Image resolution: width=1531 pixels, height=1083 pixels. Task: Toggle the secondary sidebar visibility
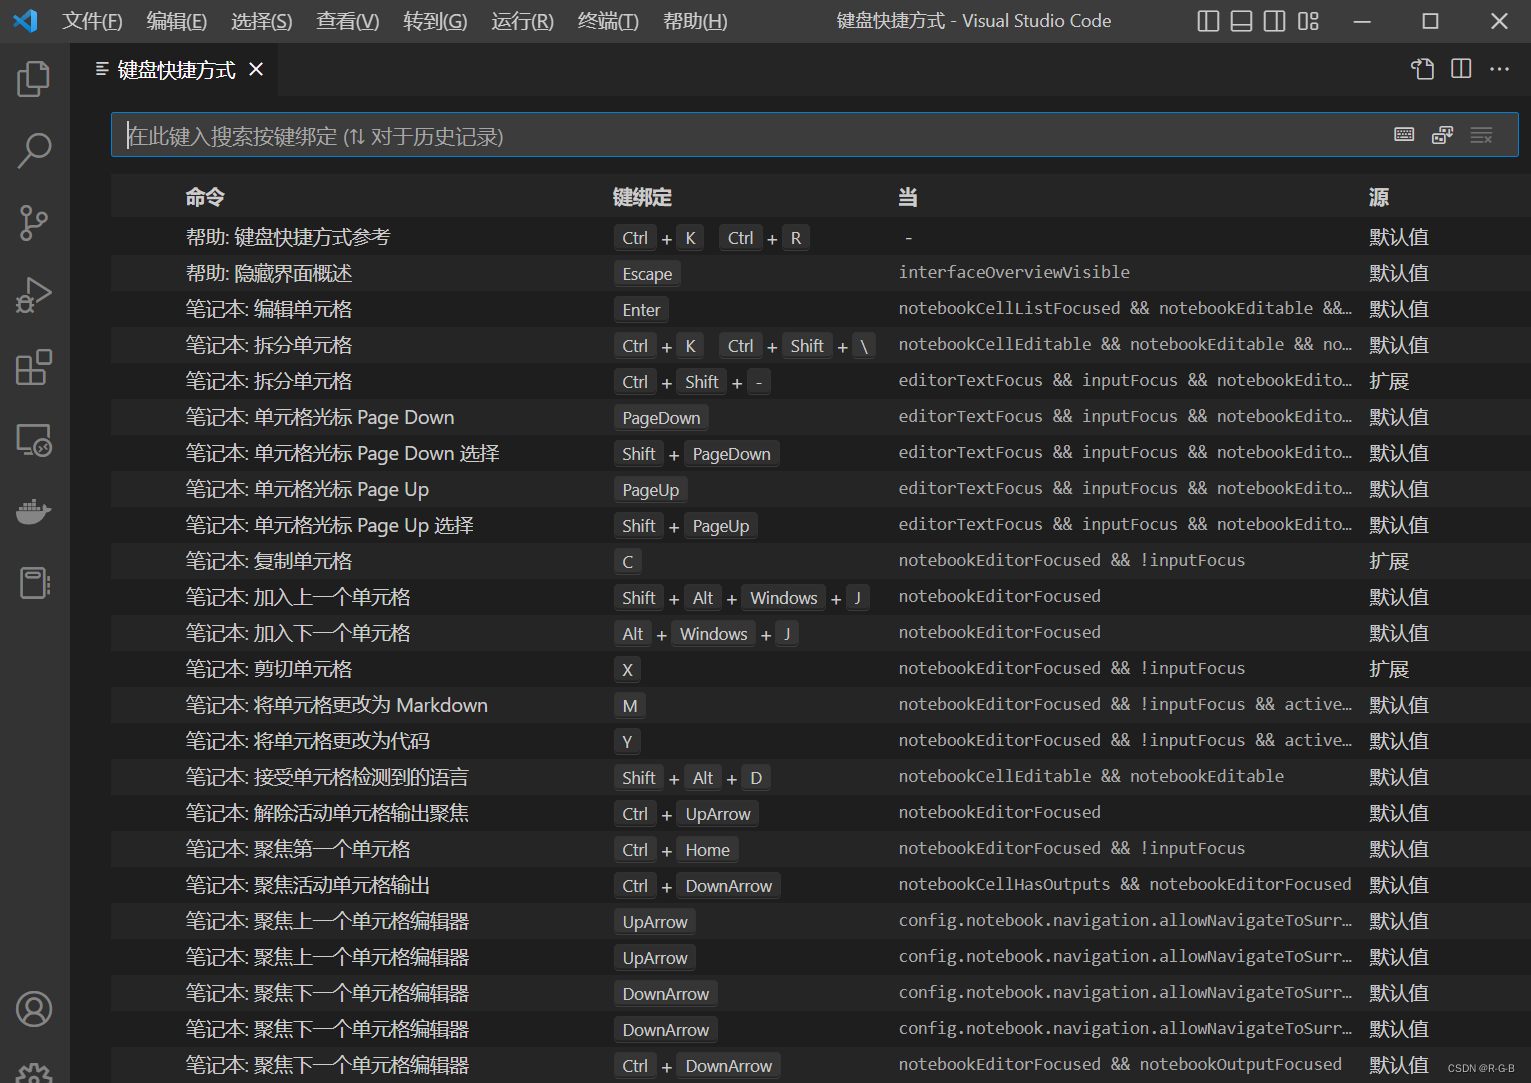coord(1274,20)
